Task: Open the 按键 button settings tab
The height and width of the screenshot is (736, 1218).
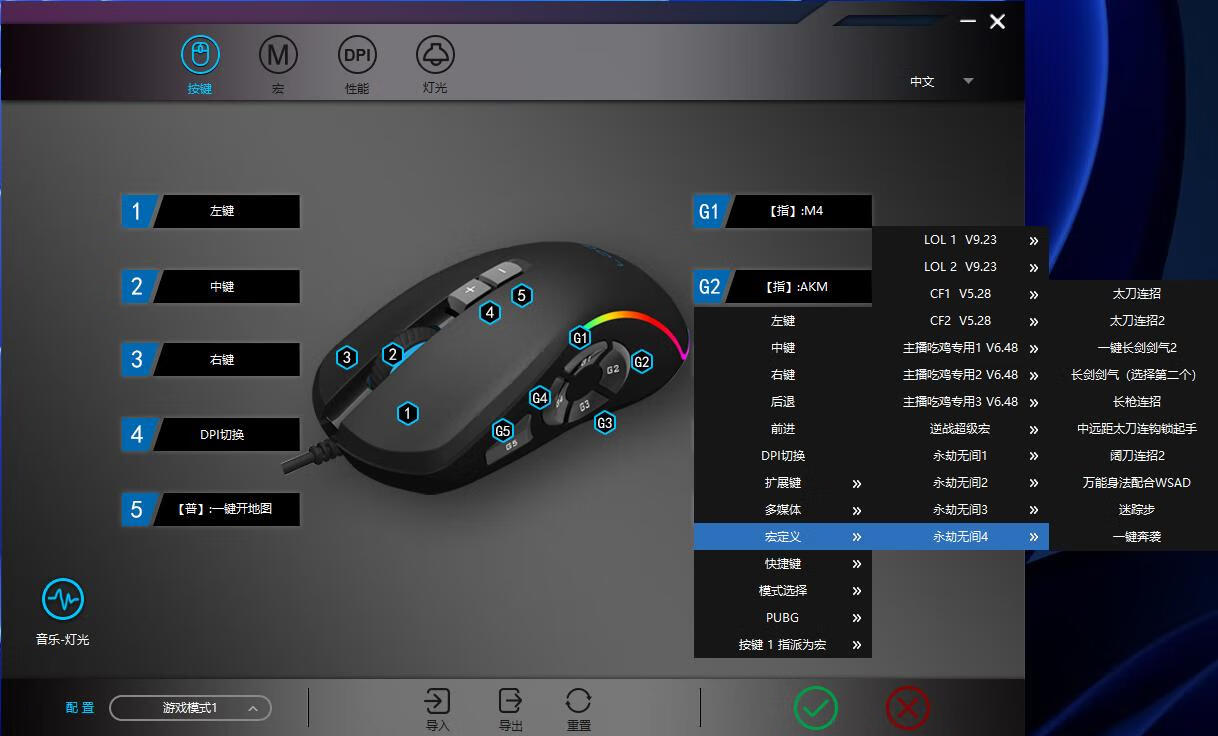Action: click(200, 64)
